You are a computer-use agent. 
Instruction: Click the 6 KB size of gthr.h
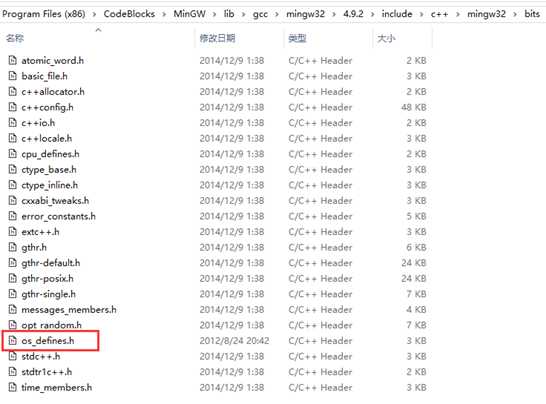[416, 247]
